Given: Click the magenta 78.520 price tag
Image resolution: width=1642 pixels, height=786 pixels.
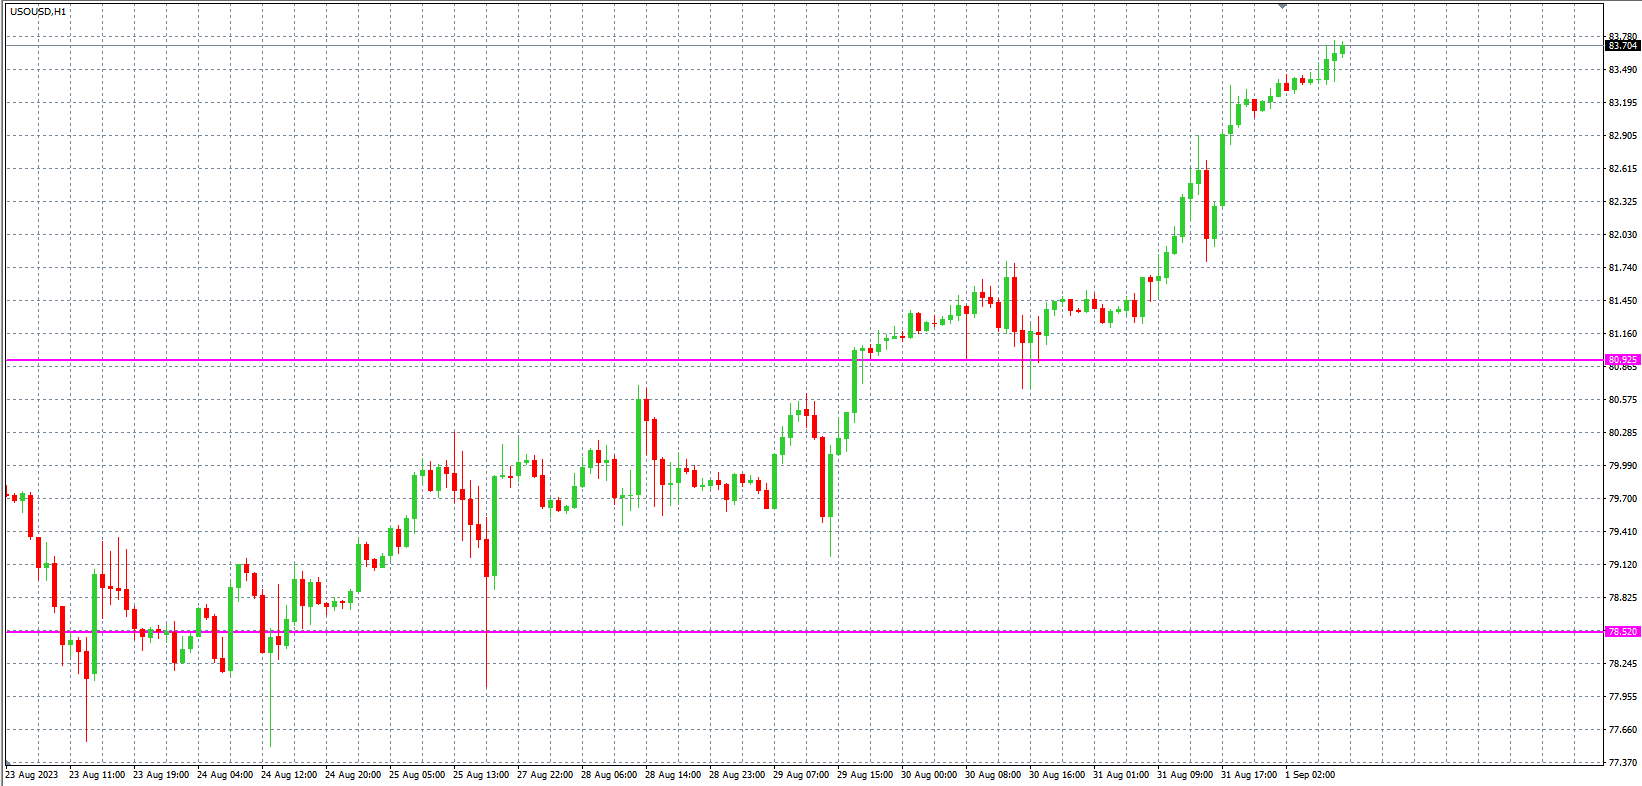Looking at the screenshot, I should pyautogui.click(x=1622, y=632).
